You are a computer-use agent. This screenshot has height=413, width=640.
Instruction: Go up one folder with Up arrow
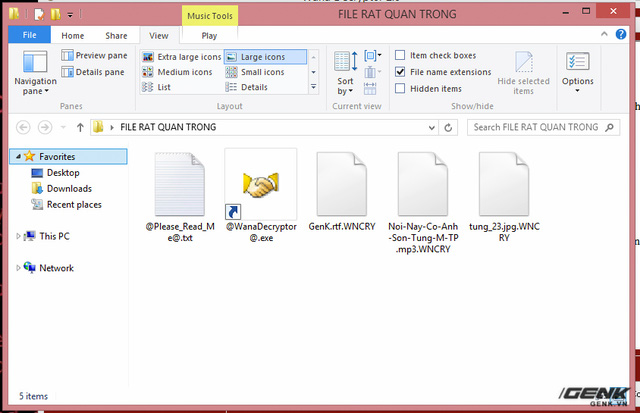pos(80,127)
